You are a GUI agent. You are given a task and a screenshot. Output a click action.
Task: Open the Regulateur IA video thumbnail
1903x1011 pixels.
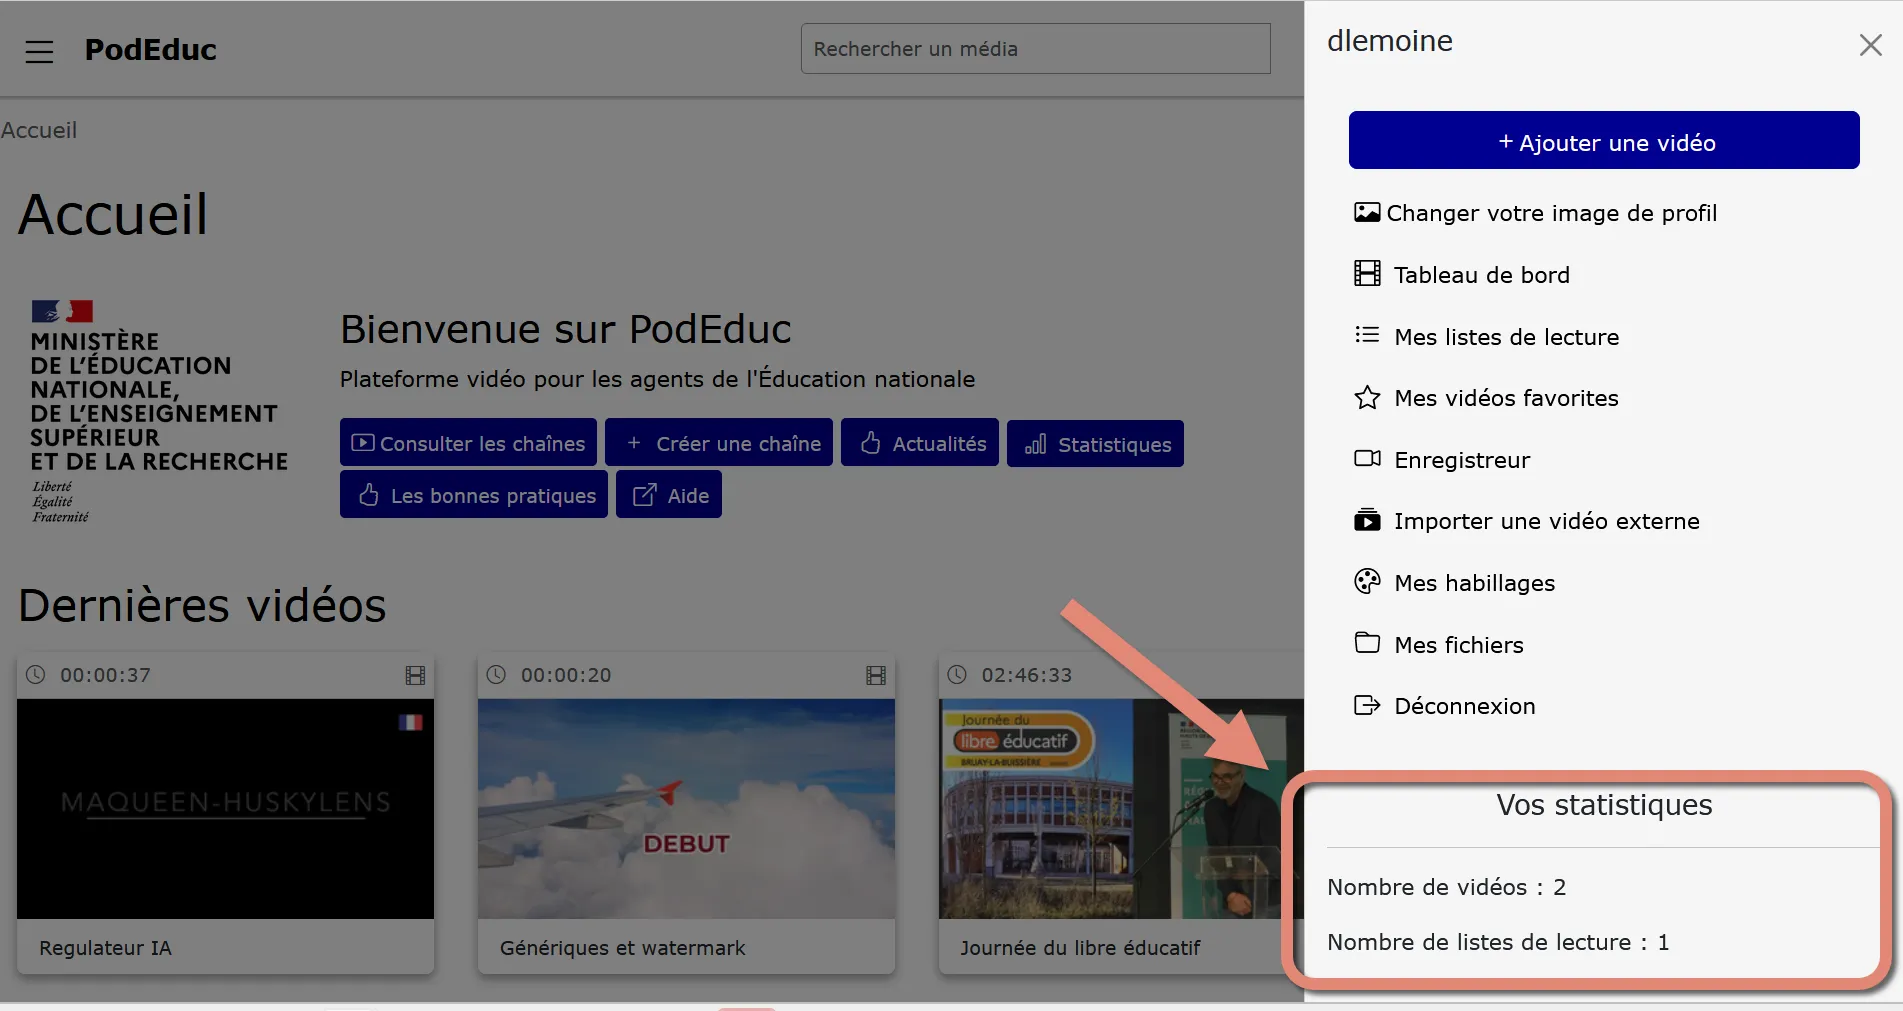point(225,809)
